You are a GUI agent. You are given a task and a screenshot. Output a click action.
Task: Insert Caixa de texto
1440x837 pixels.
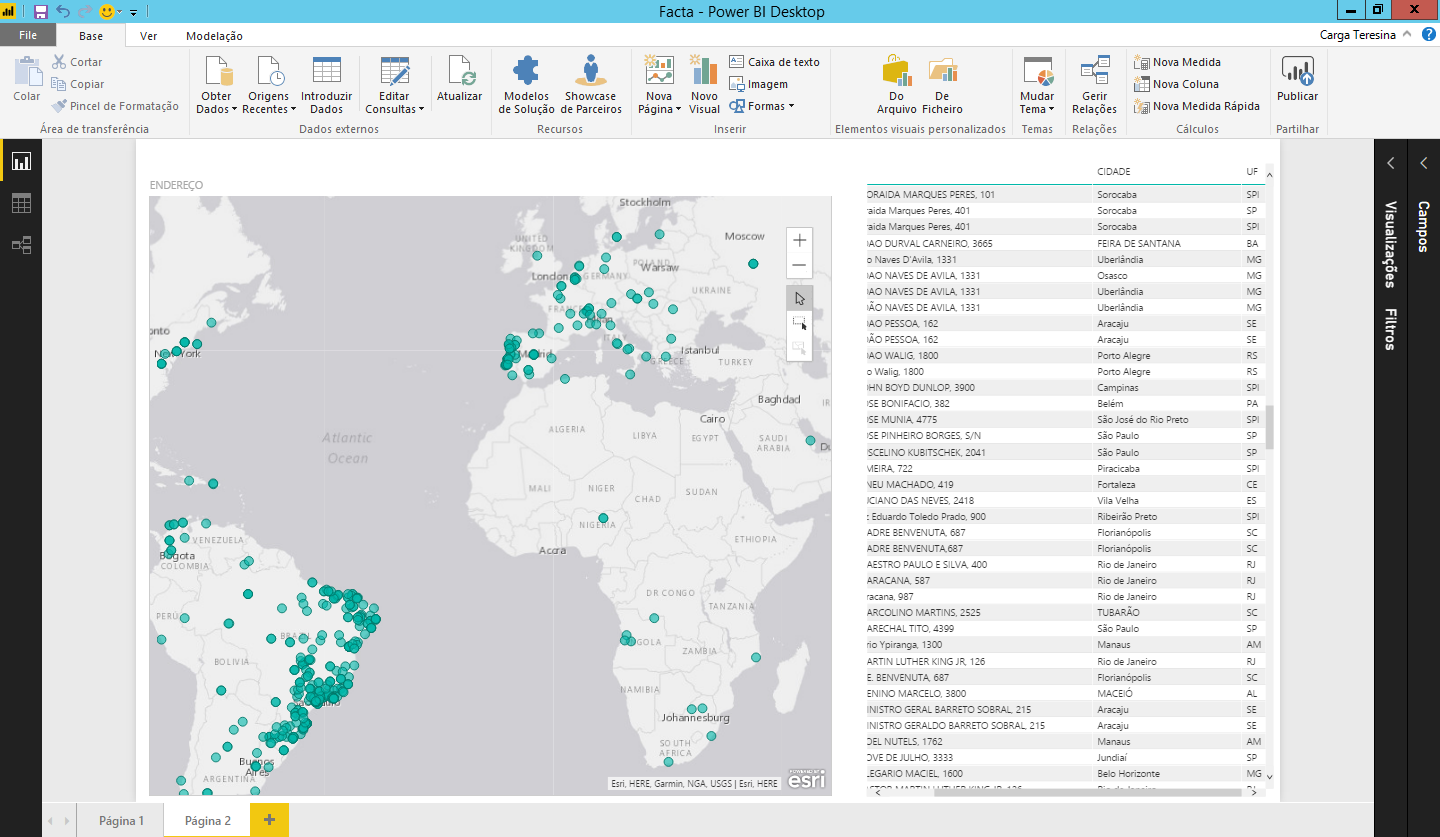(775, 62)
